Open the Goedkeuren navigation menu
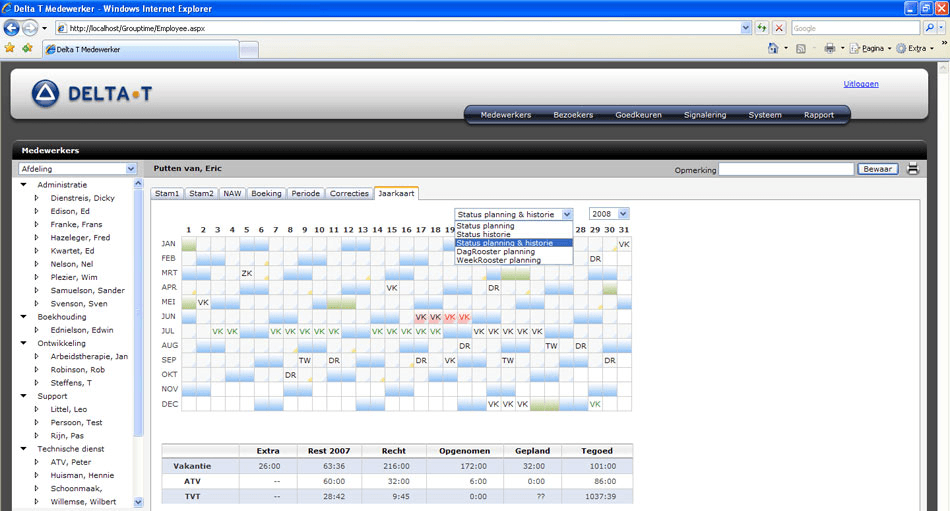950x511 pixels. tap(639, 115)
